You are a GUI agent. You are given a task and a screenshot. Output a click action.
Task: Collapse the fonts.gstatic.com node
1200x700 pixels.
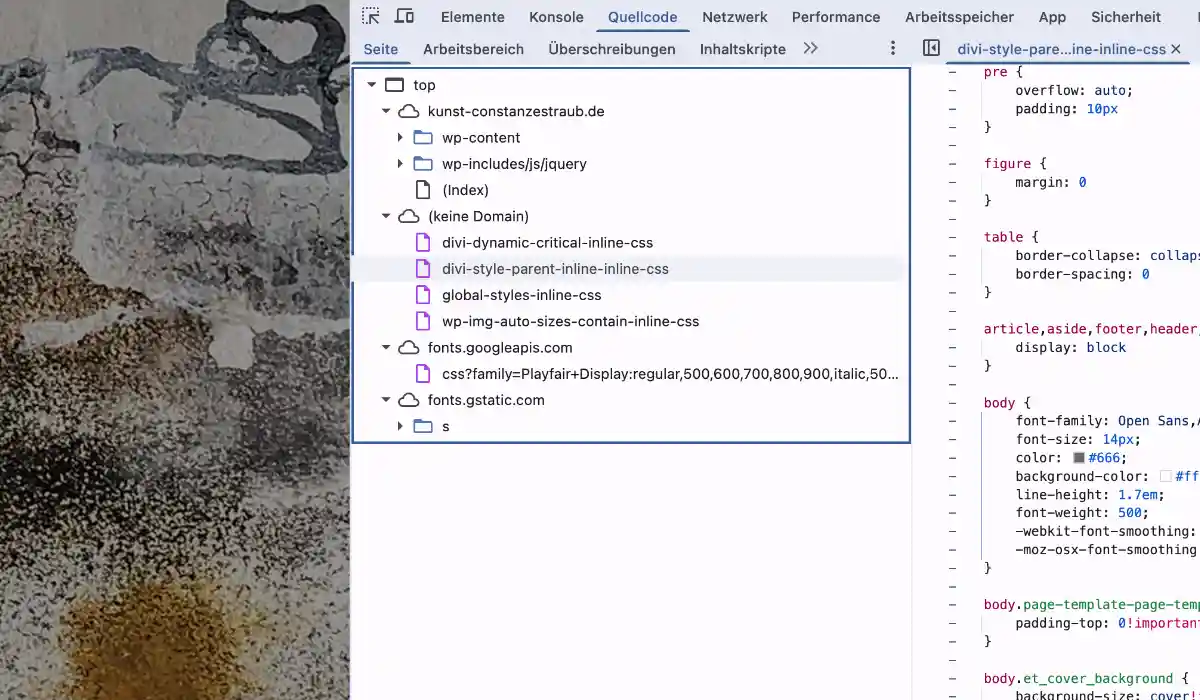(386, 400)
